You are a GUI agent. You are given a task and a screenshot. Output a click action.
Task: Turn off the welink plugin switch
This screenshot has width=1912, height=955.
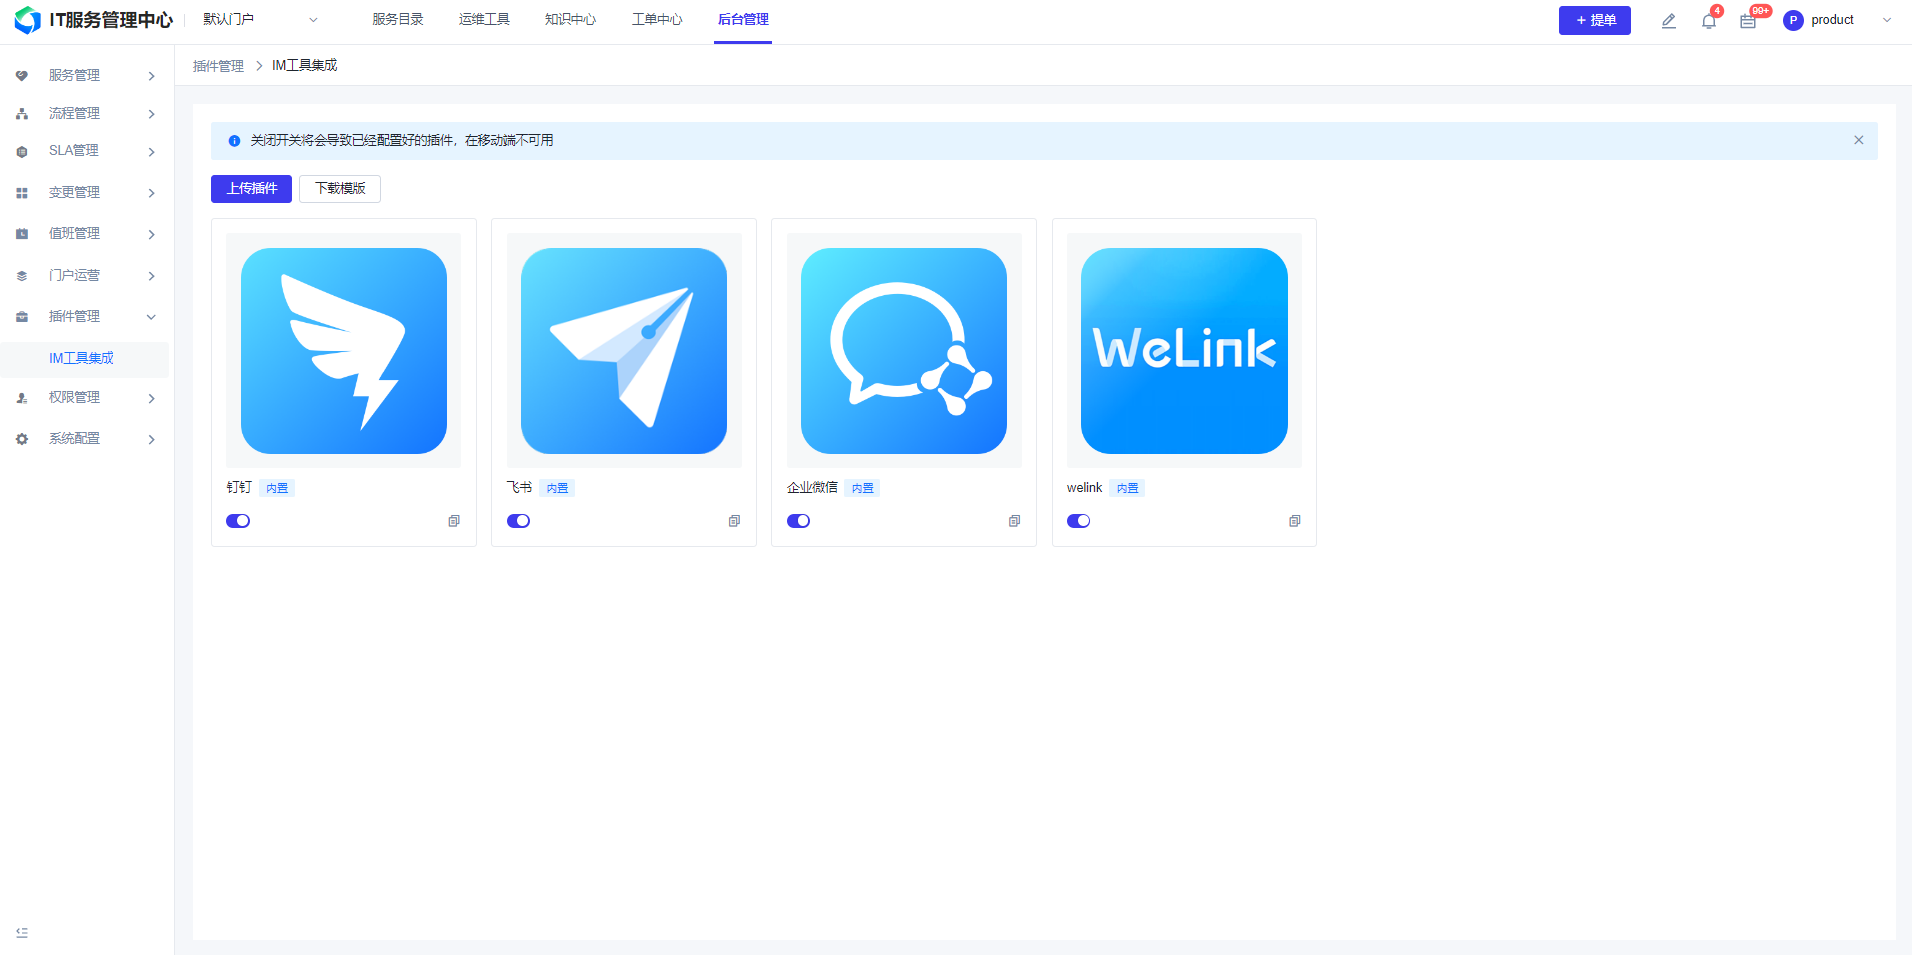(1078, 521)
